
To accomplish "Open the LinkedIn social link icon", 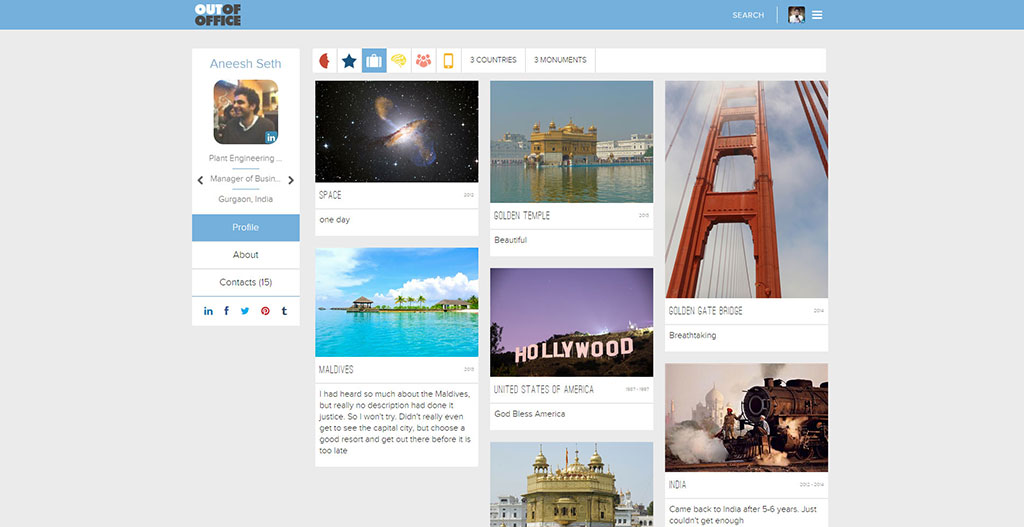I will point(208,311).
